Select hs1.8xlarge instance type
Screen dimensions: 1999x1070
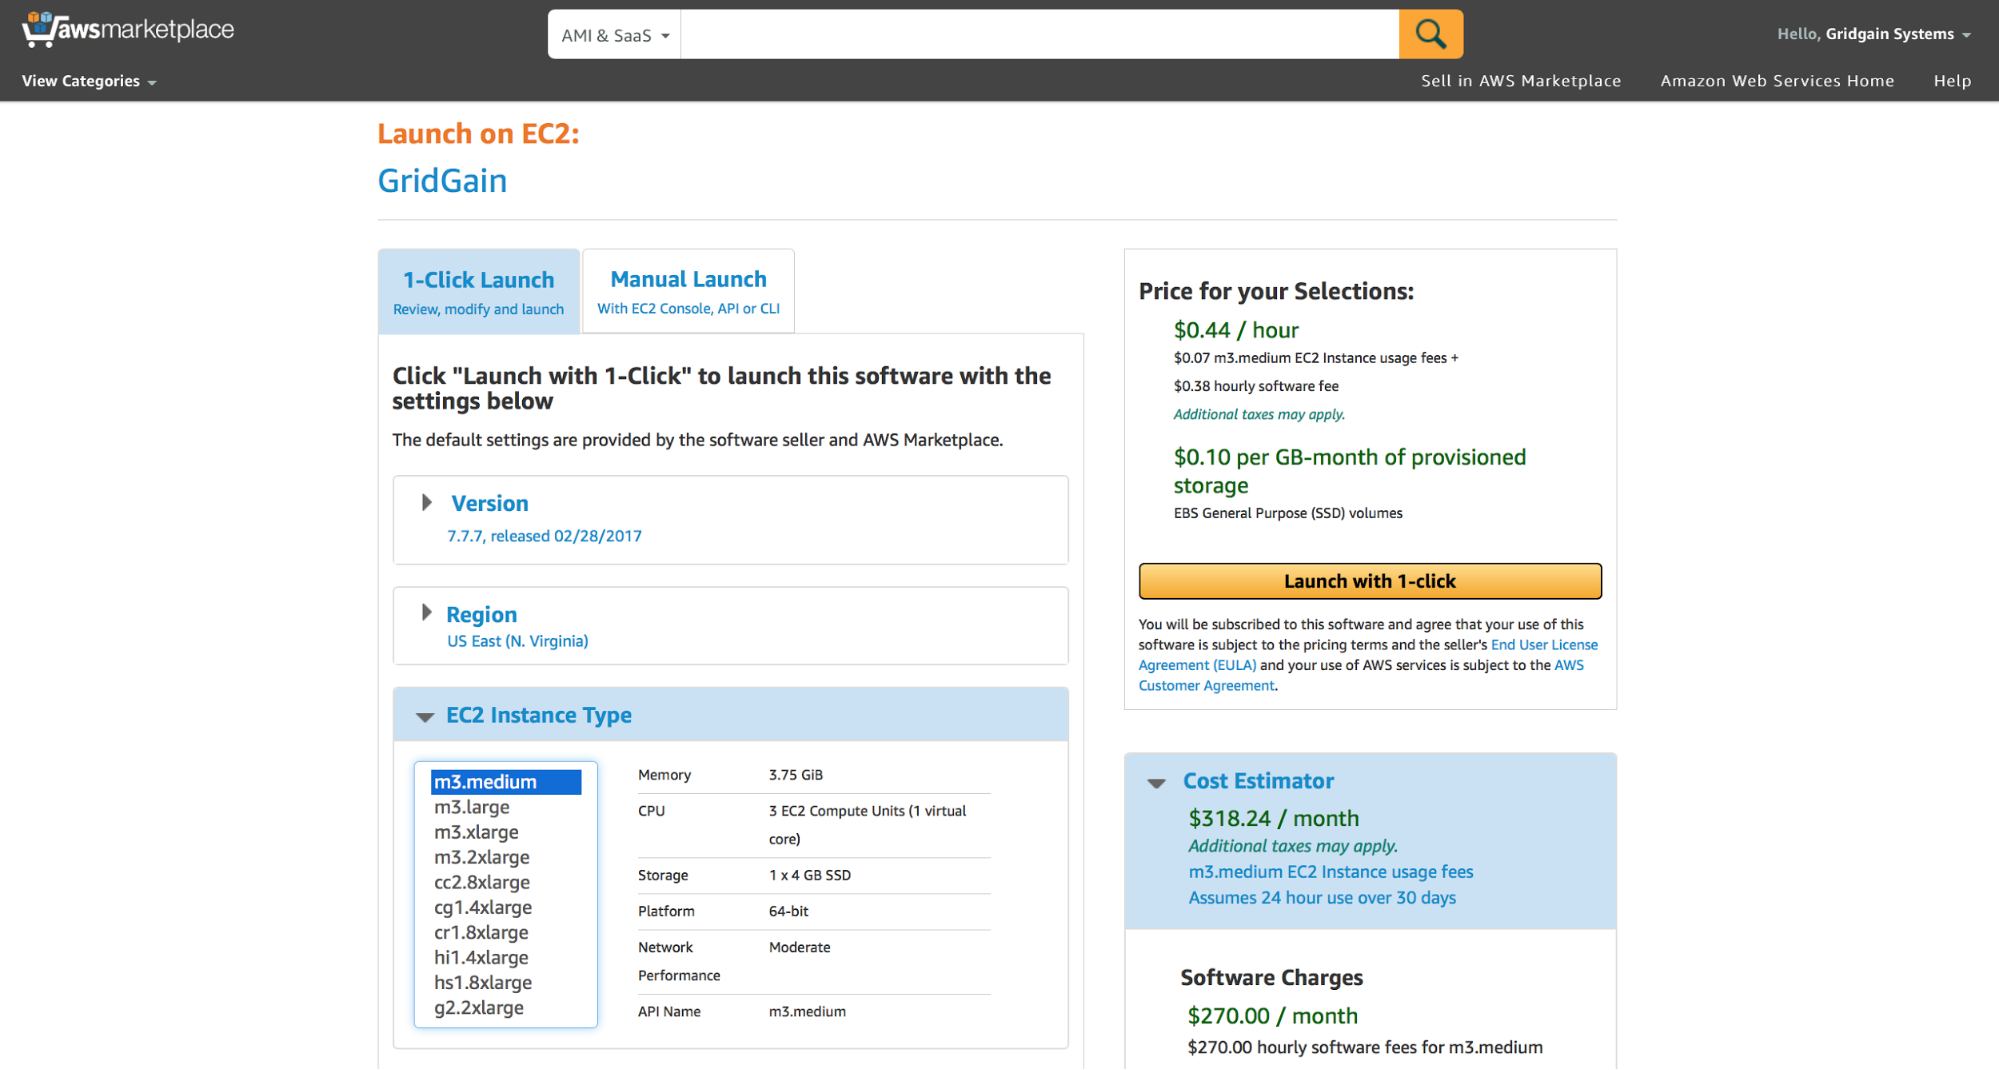(x=483, y=982)
